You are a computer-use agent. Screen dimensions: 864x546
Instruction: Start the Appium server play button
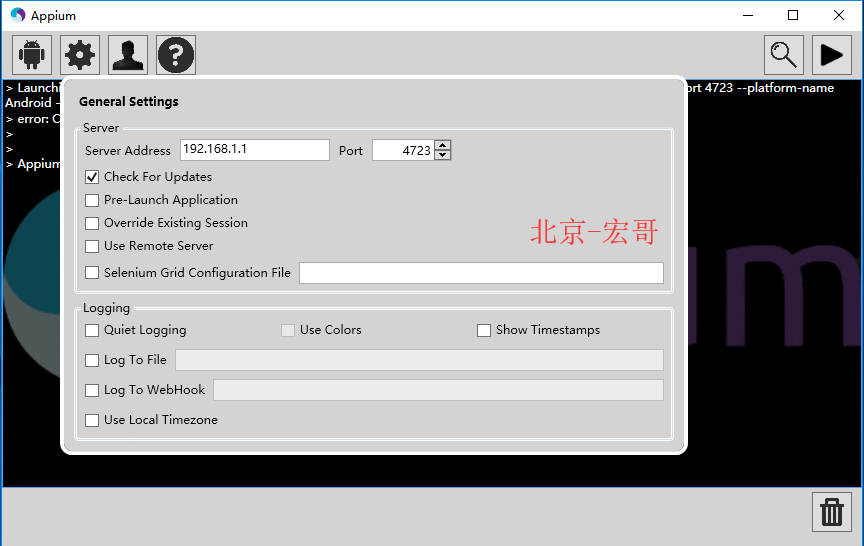pyautogui.click(x=831, y=55)
